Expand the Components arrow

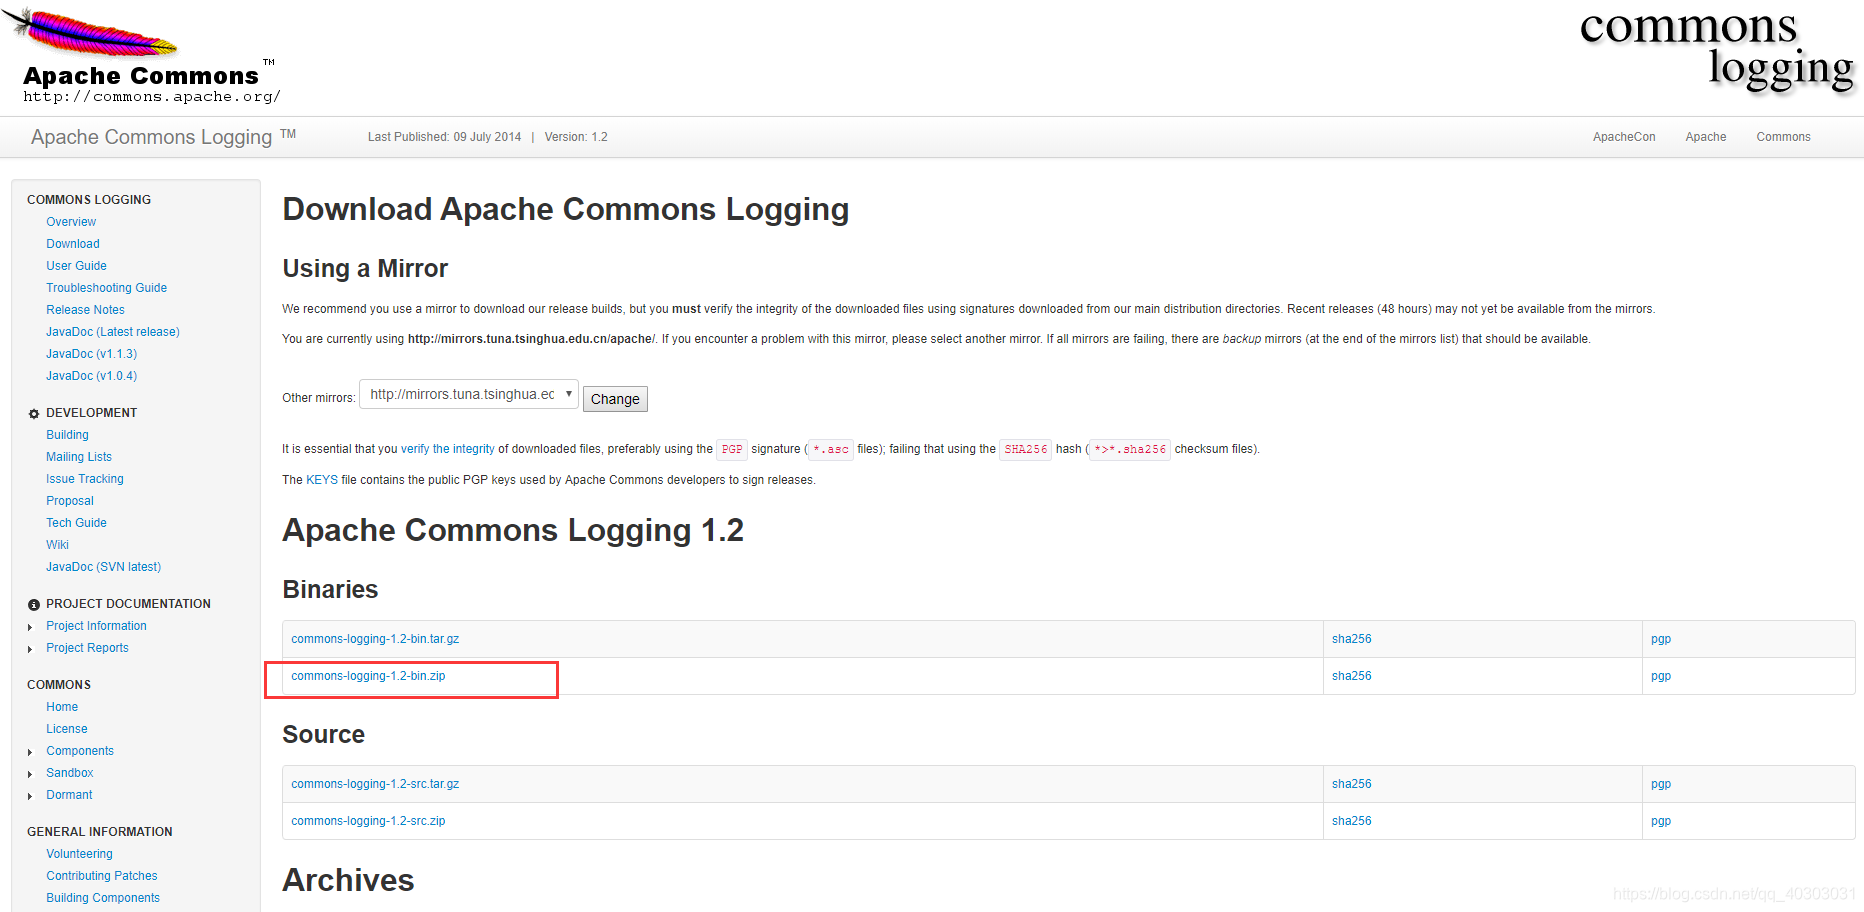30,752
